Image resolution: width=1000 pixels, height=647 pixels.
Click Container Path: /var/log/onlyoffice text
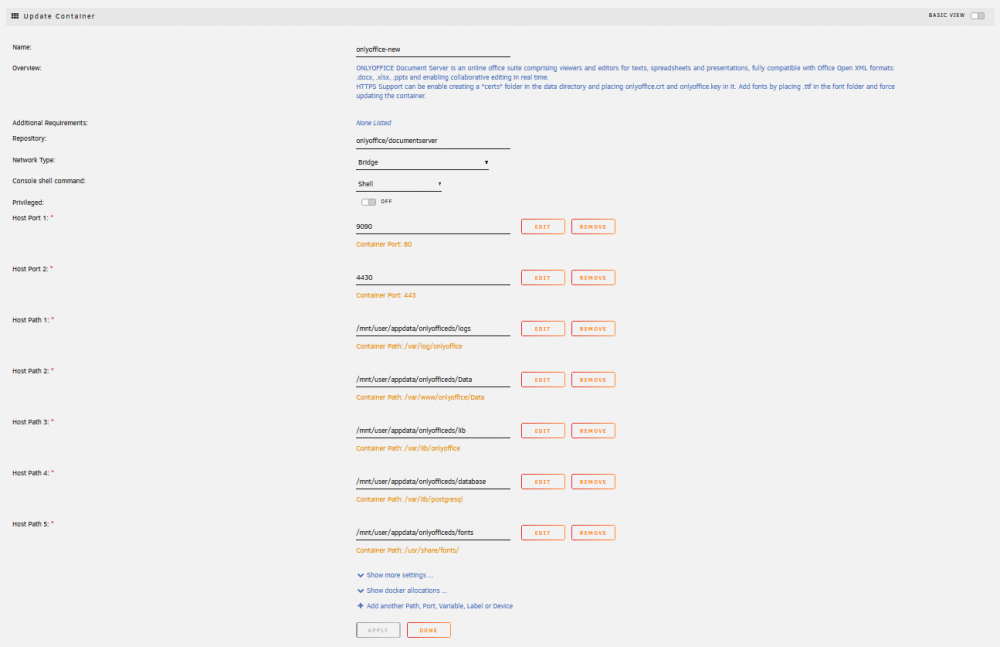[409, 346]
